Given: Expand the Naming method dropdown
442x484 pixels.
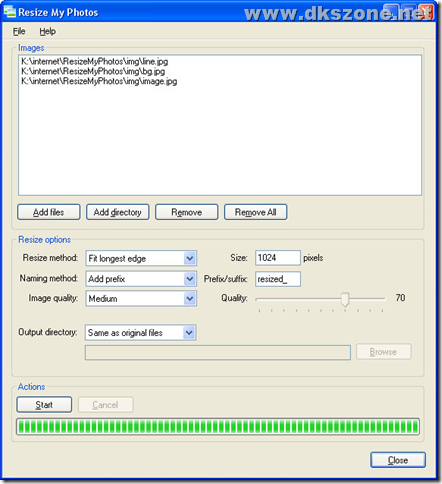Looking at the screenshot, I should click(x=190, y=279).
